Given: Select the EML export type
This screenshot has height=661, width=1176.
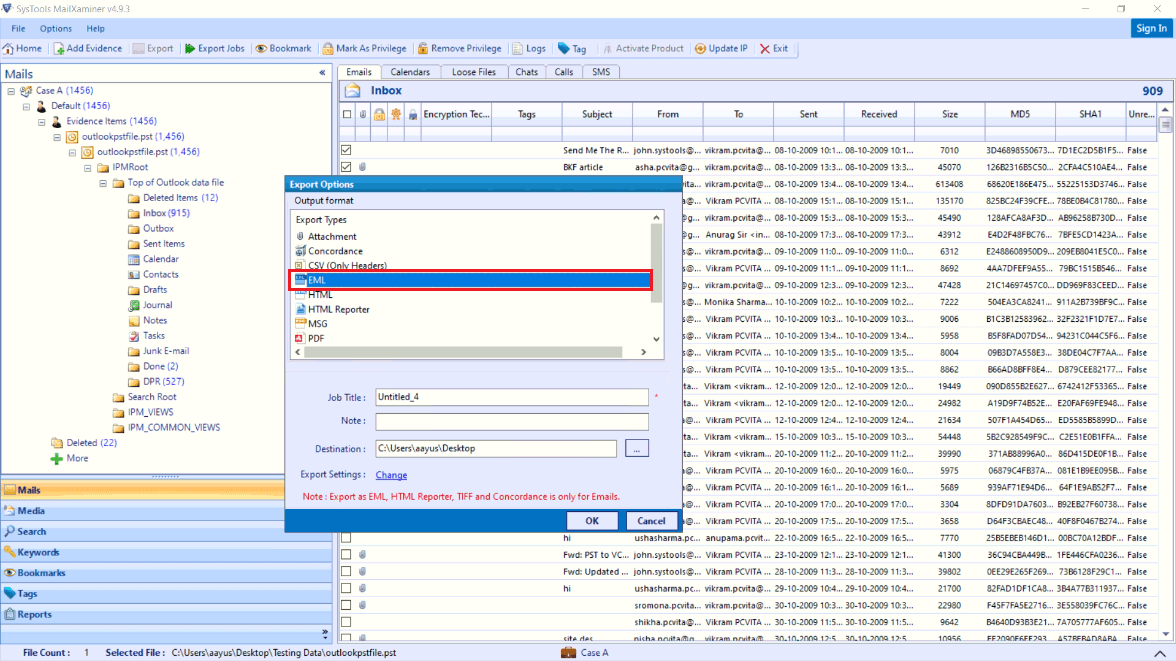Looking at the screenshot, I should (471, 280).
